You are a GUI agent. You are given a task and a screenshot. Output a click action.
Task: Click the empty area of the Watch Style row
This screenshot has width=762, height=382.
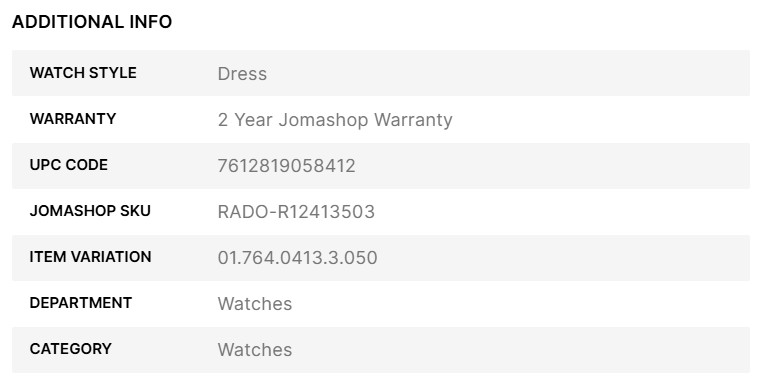pos(508,73)
